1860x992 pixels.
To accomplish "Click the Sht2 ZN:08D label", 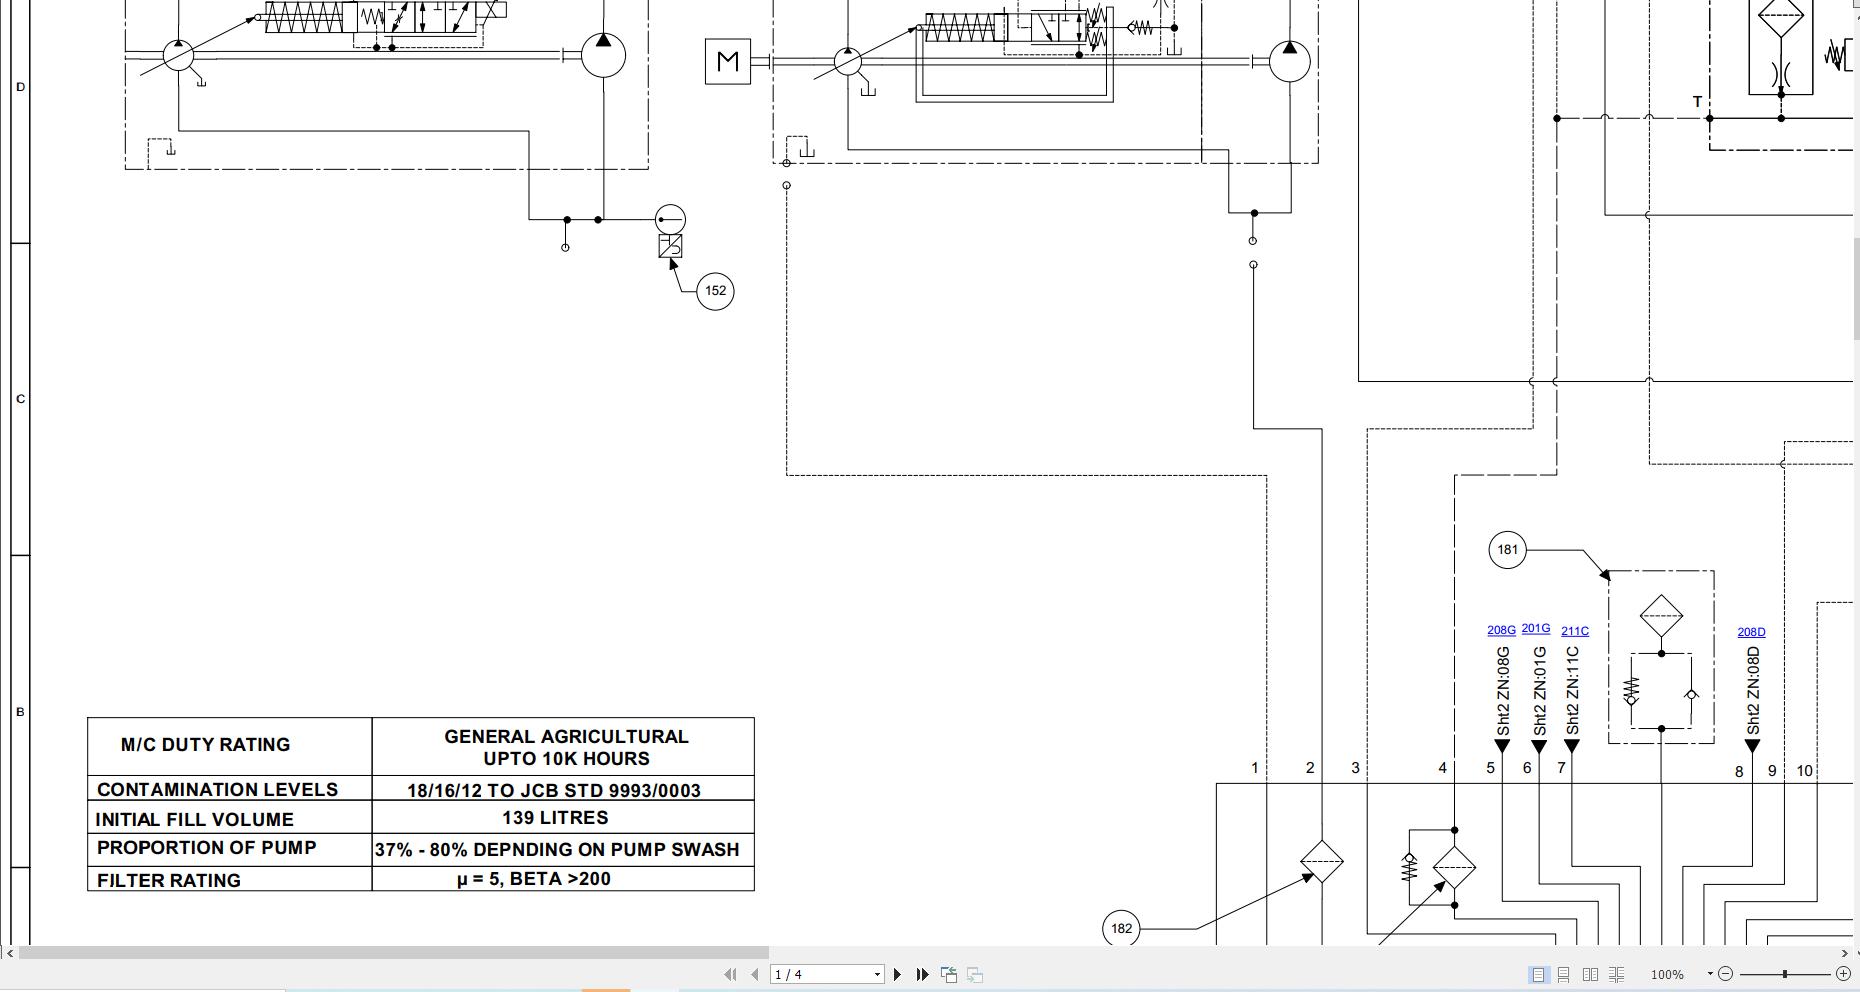I will (x=1752, y=692).
